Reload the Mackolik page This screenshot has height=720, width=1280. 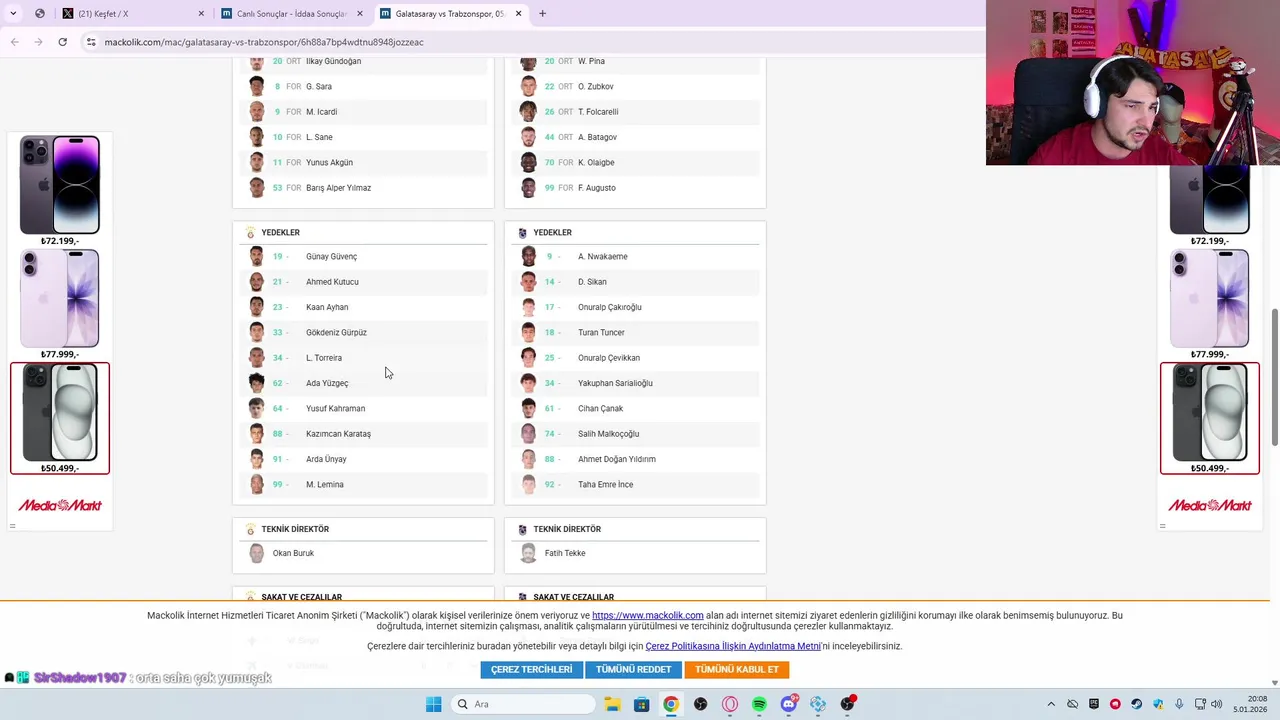tap(62, 42)
